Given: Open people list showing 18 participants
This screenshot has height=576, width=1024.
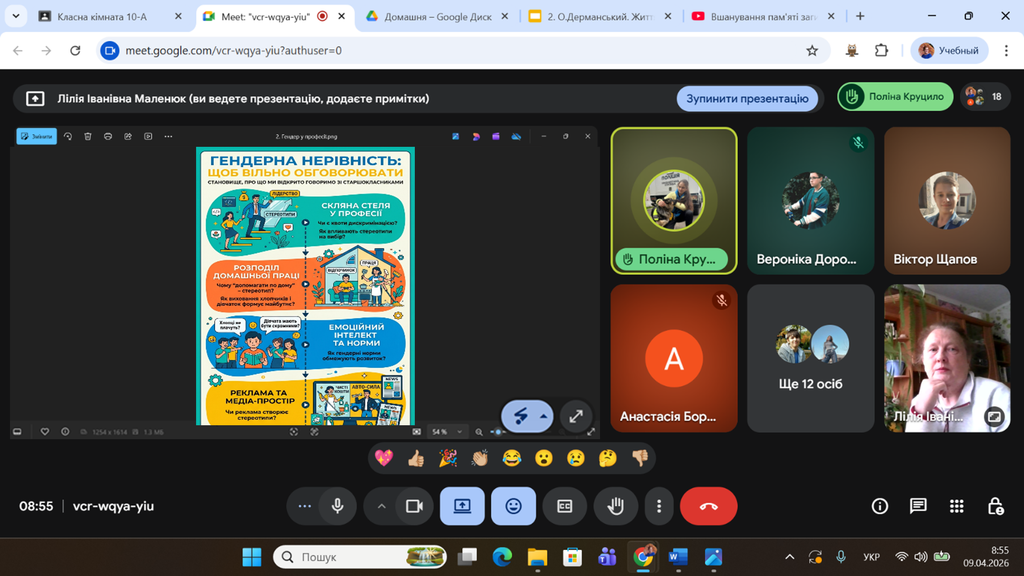Looking at the screenshot, I should click(984, 97).
